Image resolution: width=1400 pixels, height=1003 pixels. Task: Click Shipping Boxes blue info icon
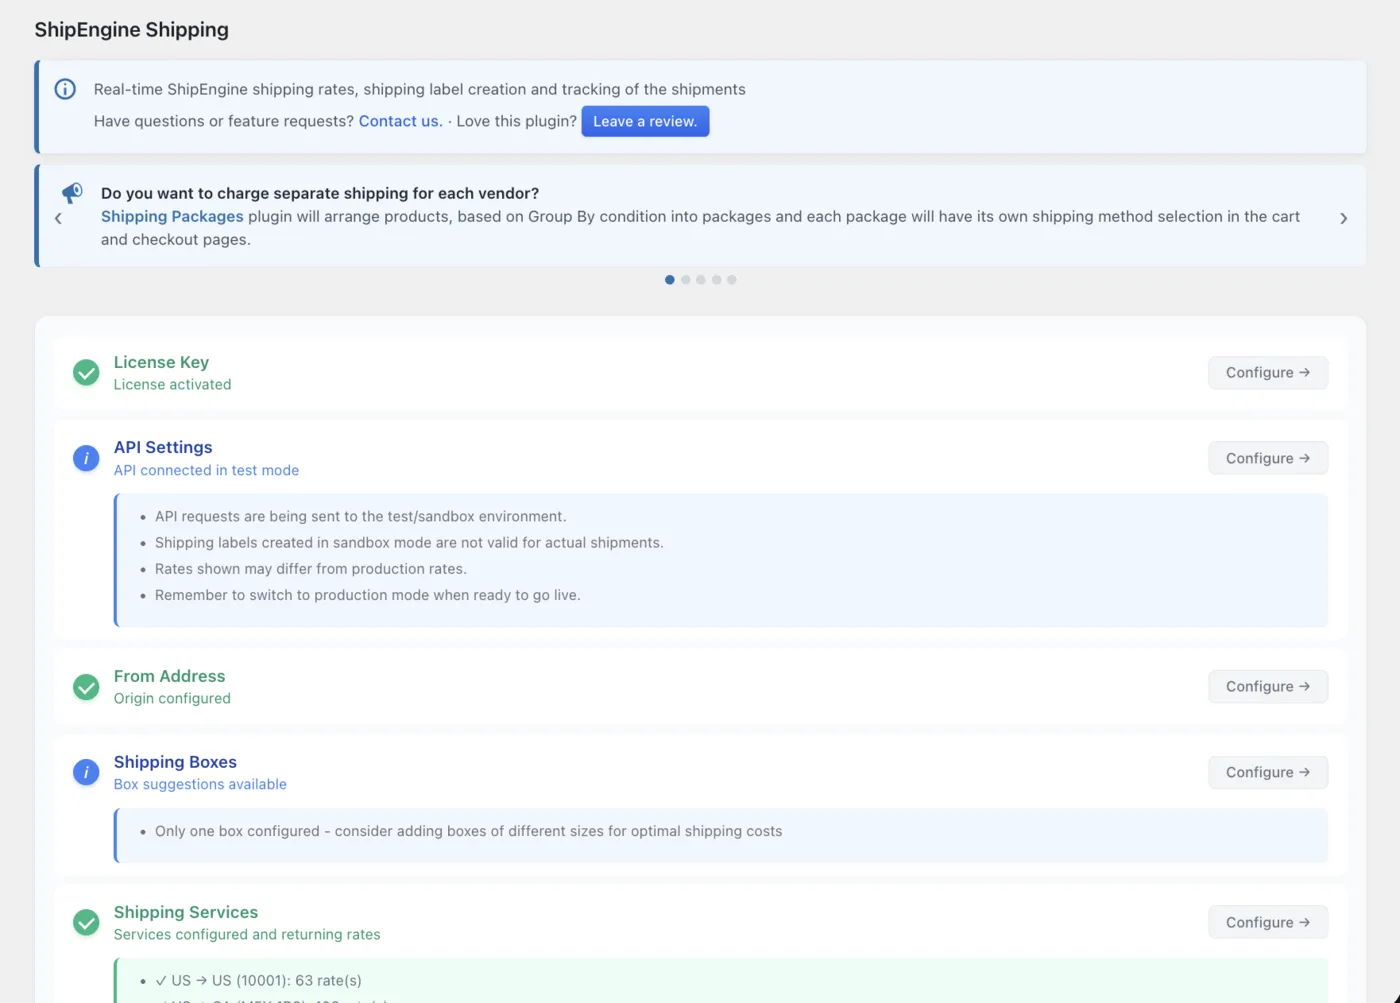(x=86, y=772)
